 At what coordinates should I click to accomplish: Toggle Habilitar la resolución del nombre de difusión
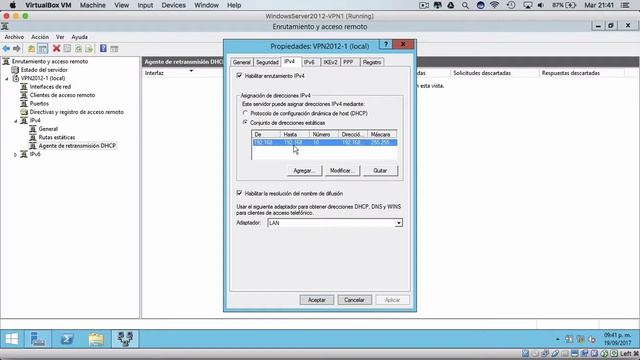pos(239,193)
